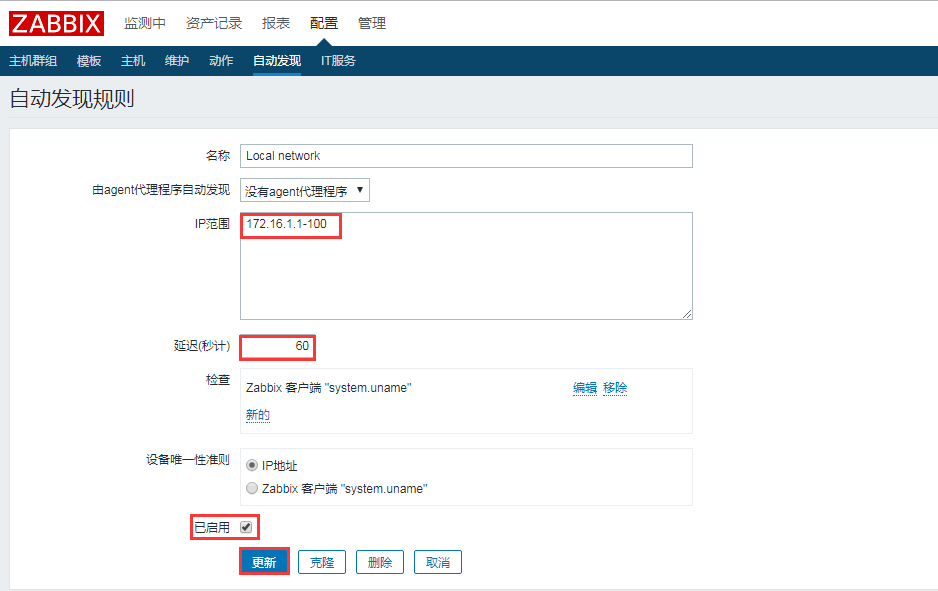This screenshot has width=938, height=591.
Task: Go to IT服务 submenu
Action: coord(338,60)
